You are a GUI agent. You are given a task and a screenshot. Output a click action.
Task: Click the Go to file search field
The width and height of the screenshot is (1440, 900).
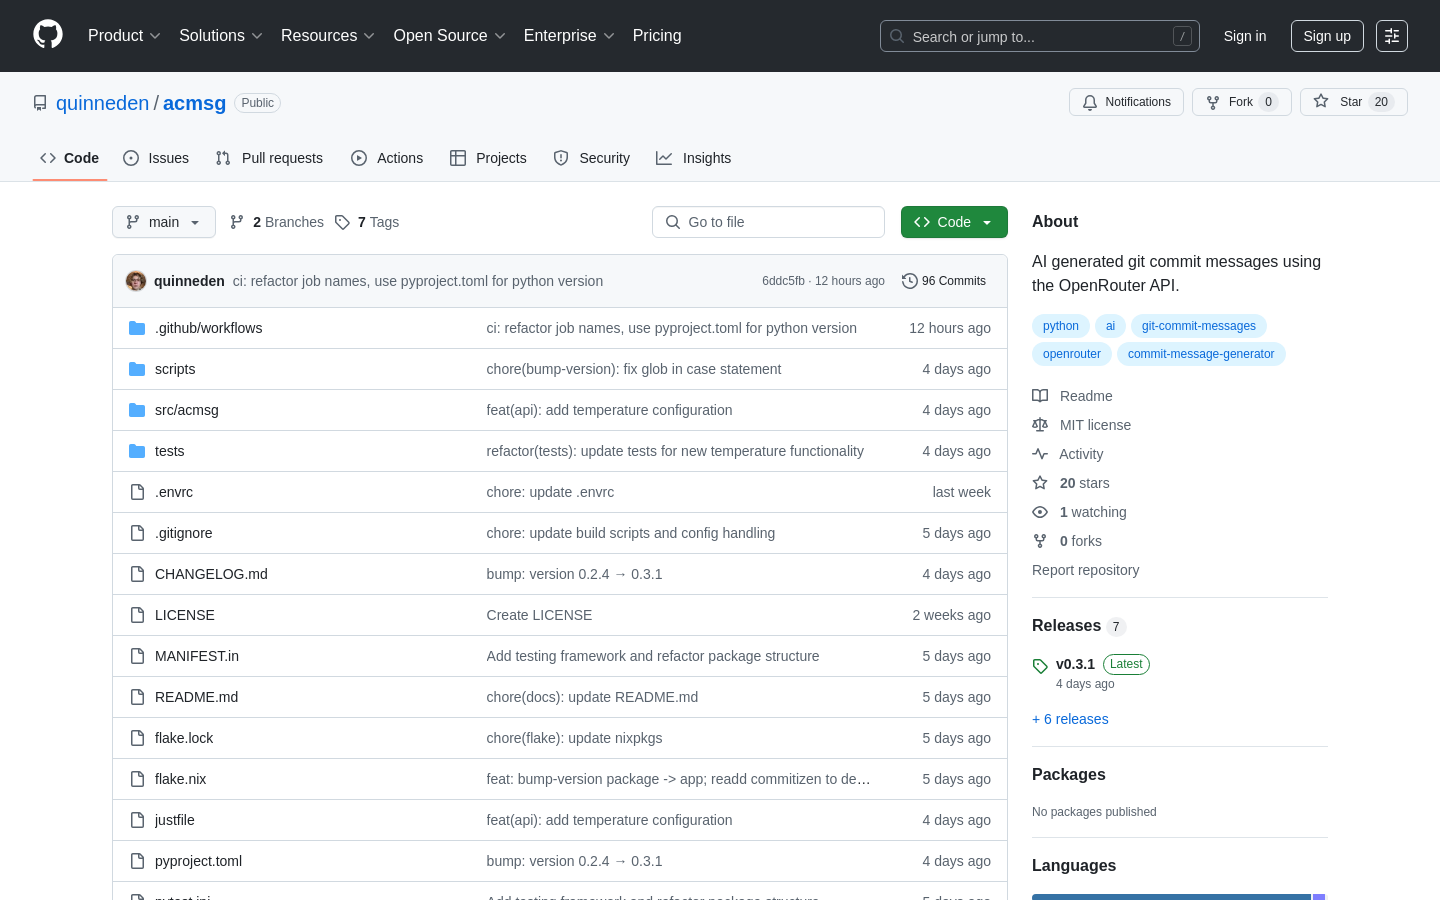pos(768,222)
